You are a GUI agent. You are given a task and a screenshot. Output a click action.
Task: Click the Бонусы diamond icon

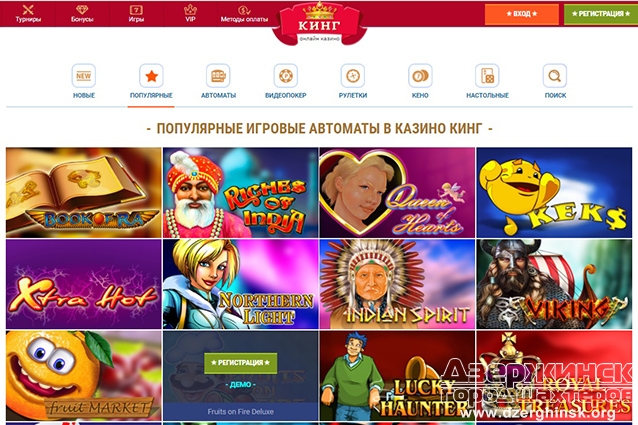tap(82, 9)
